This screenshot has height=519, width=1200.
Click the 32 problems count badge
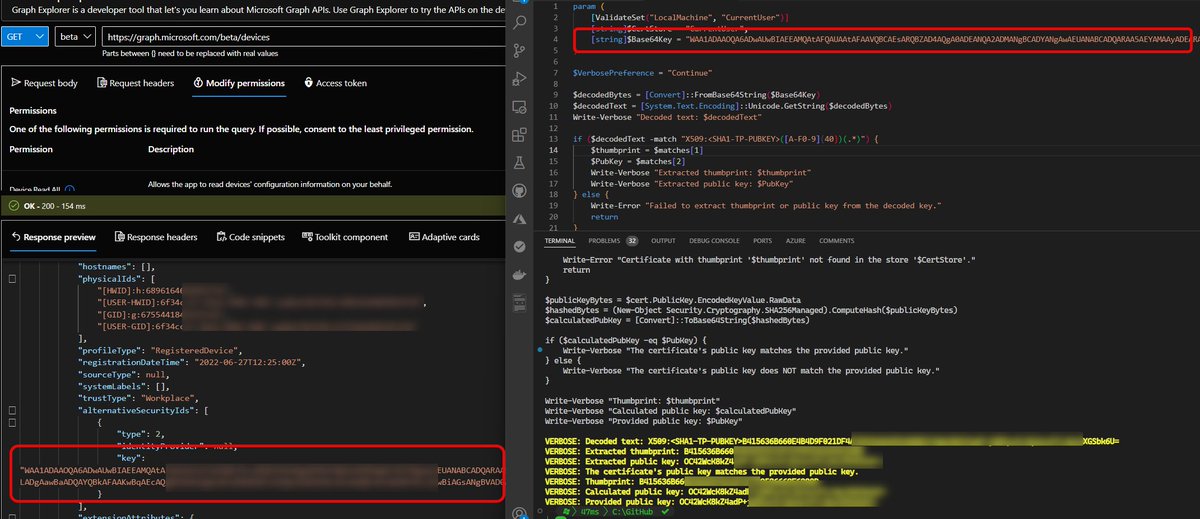632,241
